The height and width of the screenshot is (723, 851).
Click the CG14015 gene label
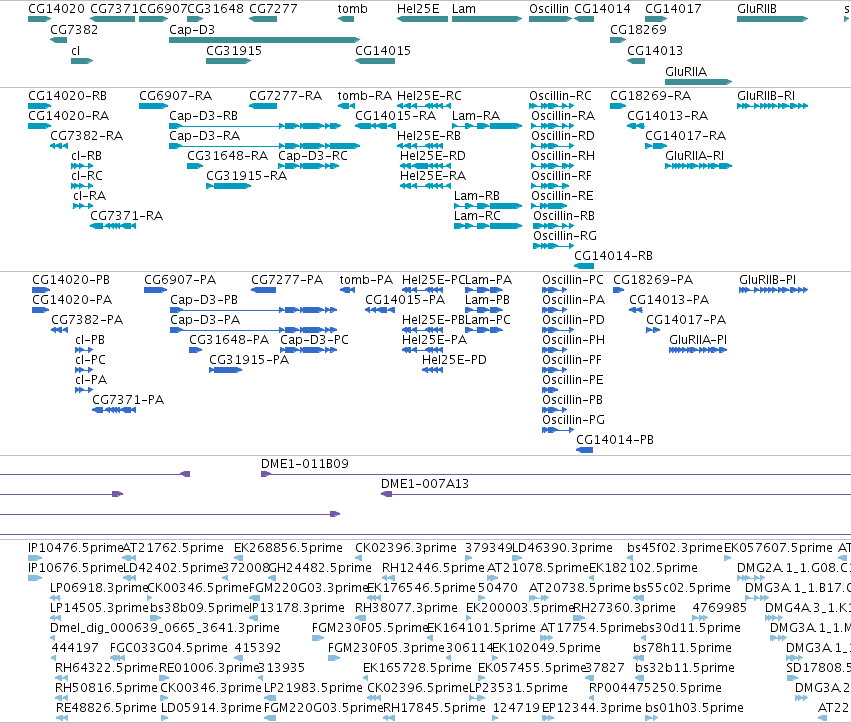(383, 50)
